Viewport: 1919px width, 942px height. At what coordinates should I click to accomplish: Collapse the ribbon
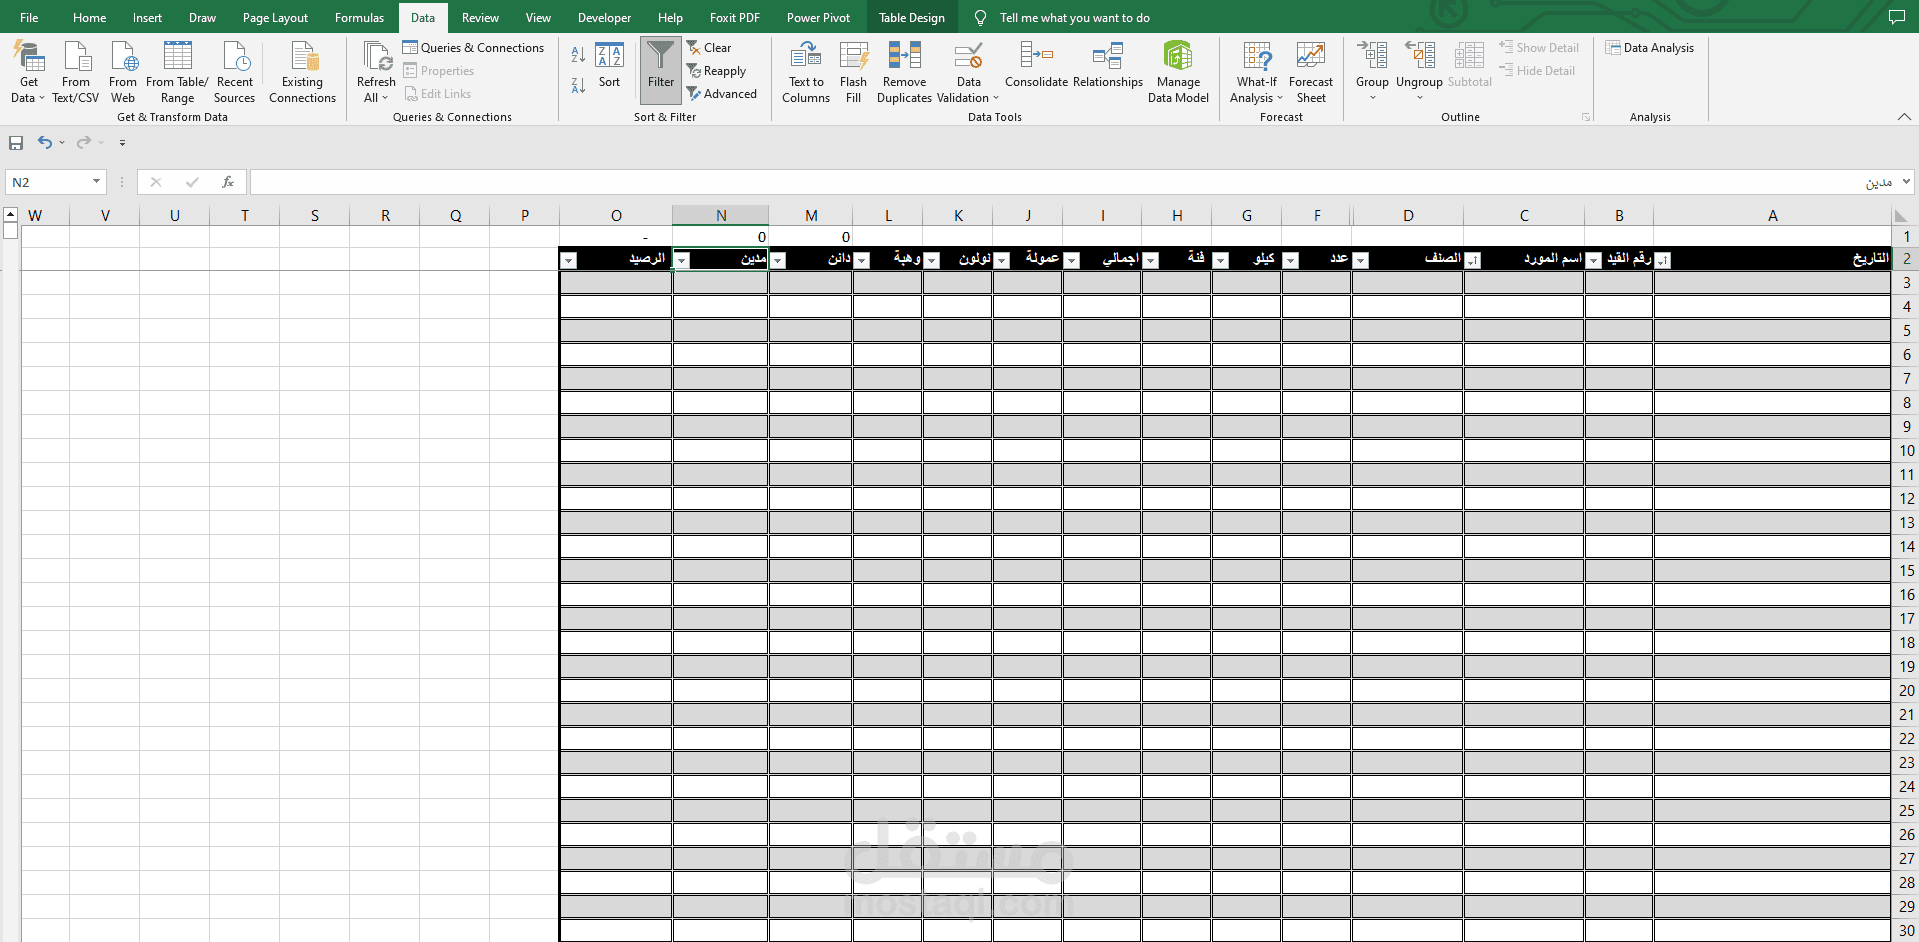1904,117
